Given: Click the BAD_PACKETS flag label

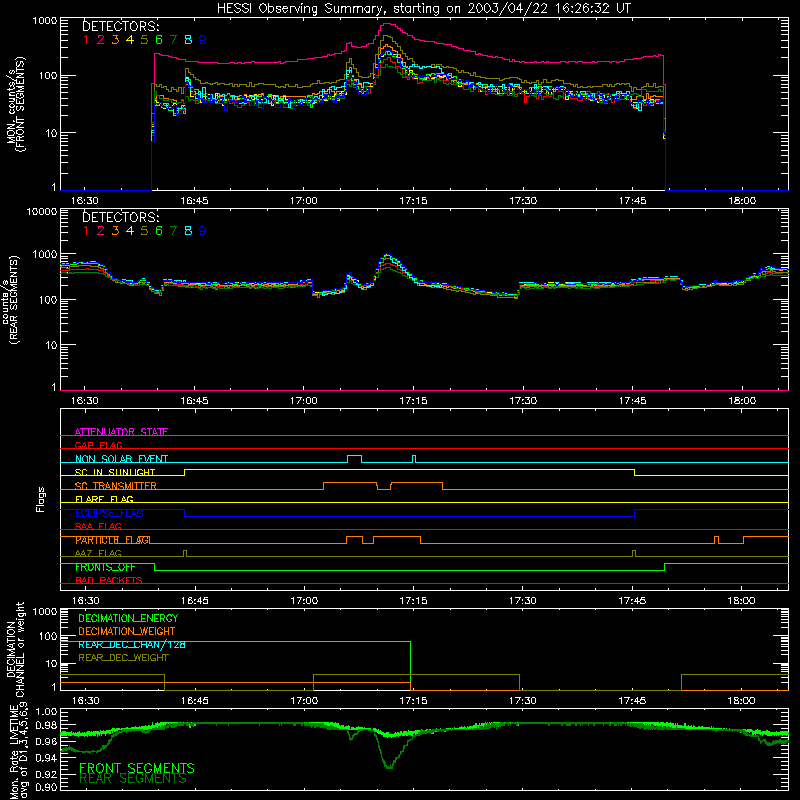Looking at the screenshot, I should [x=109, y=581].
